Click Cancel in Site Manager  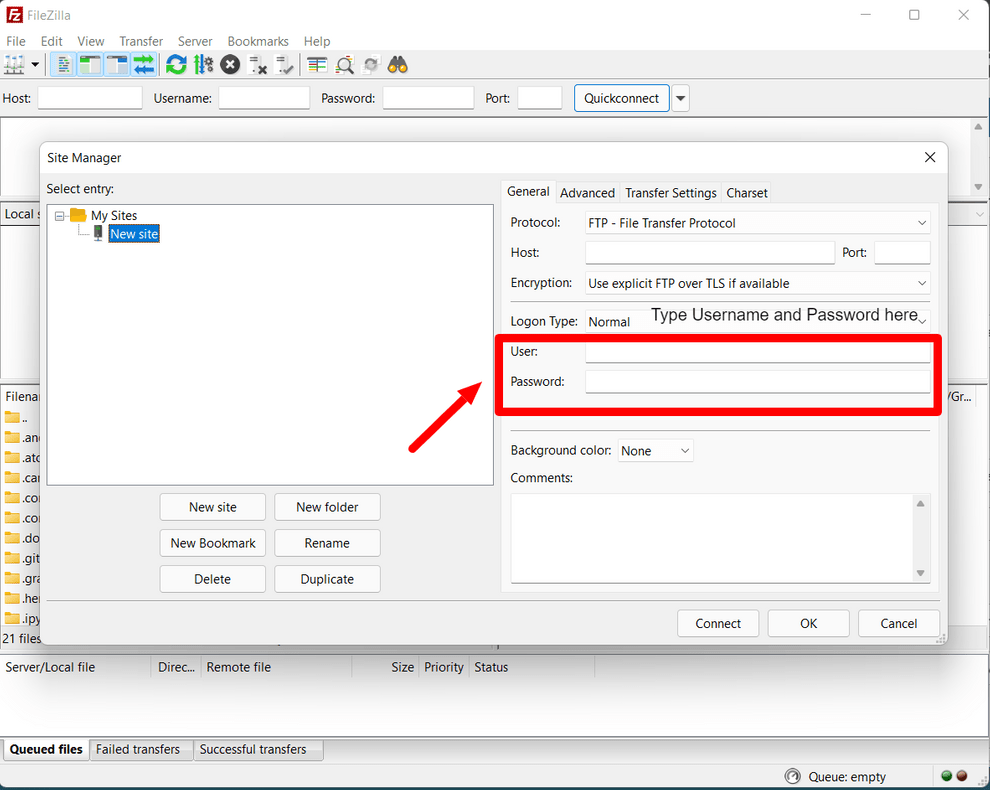point(899,623)
